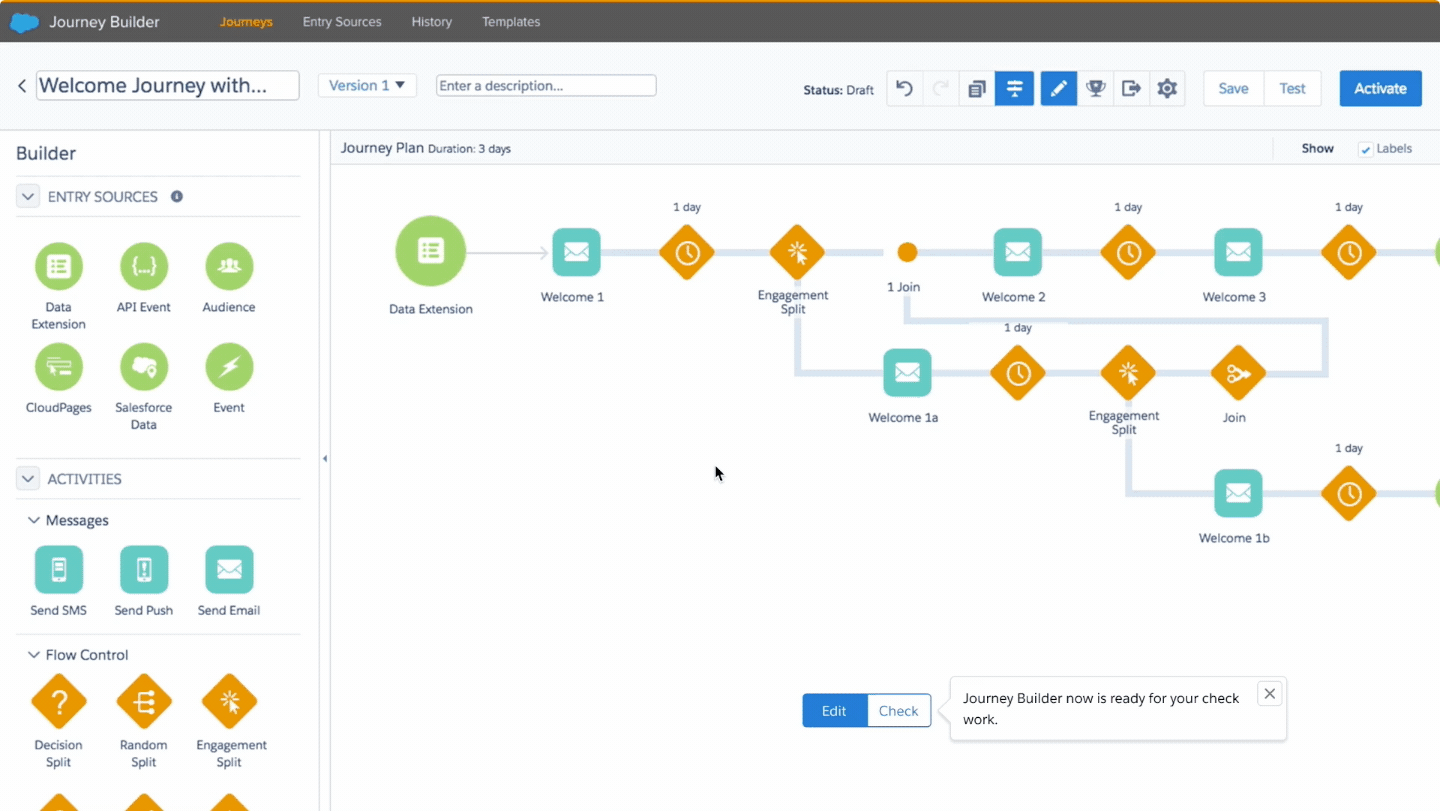Select the Salesforce Data entry source
Image resolution: width=1440 pixels, height=811 pixels.
point(144,367)
